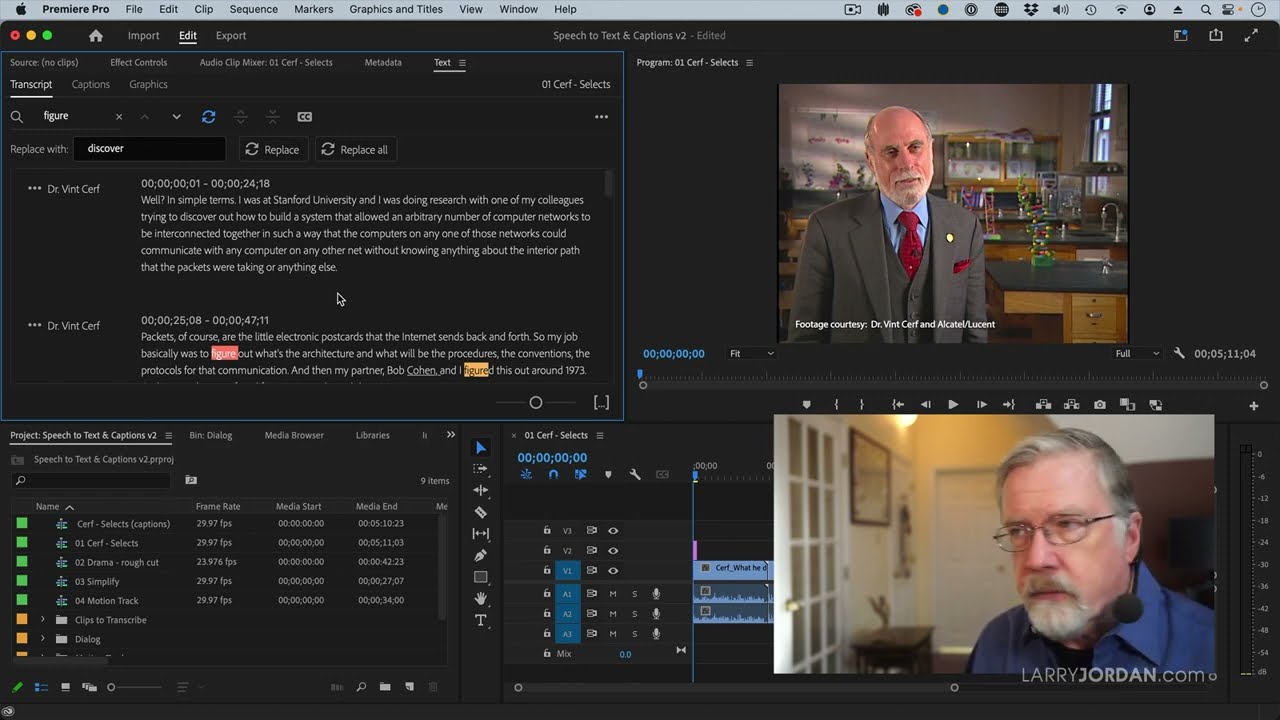This screenshot has width=1280, height=720.
Task: Select the Razor tool
Action: tap(480, 512)
